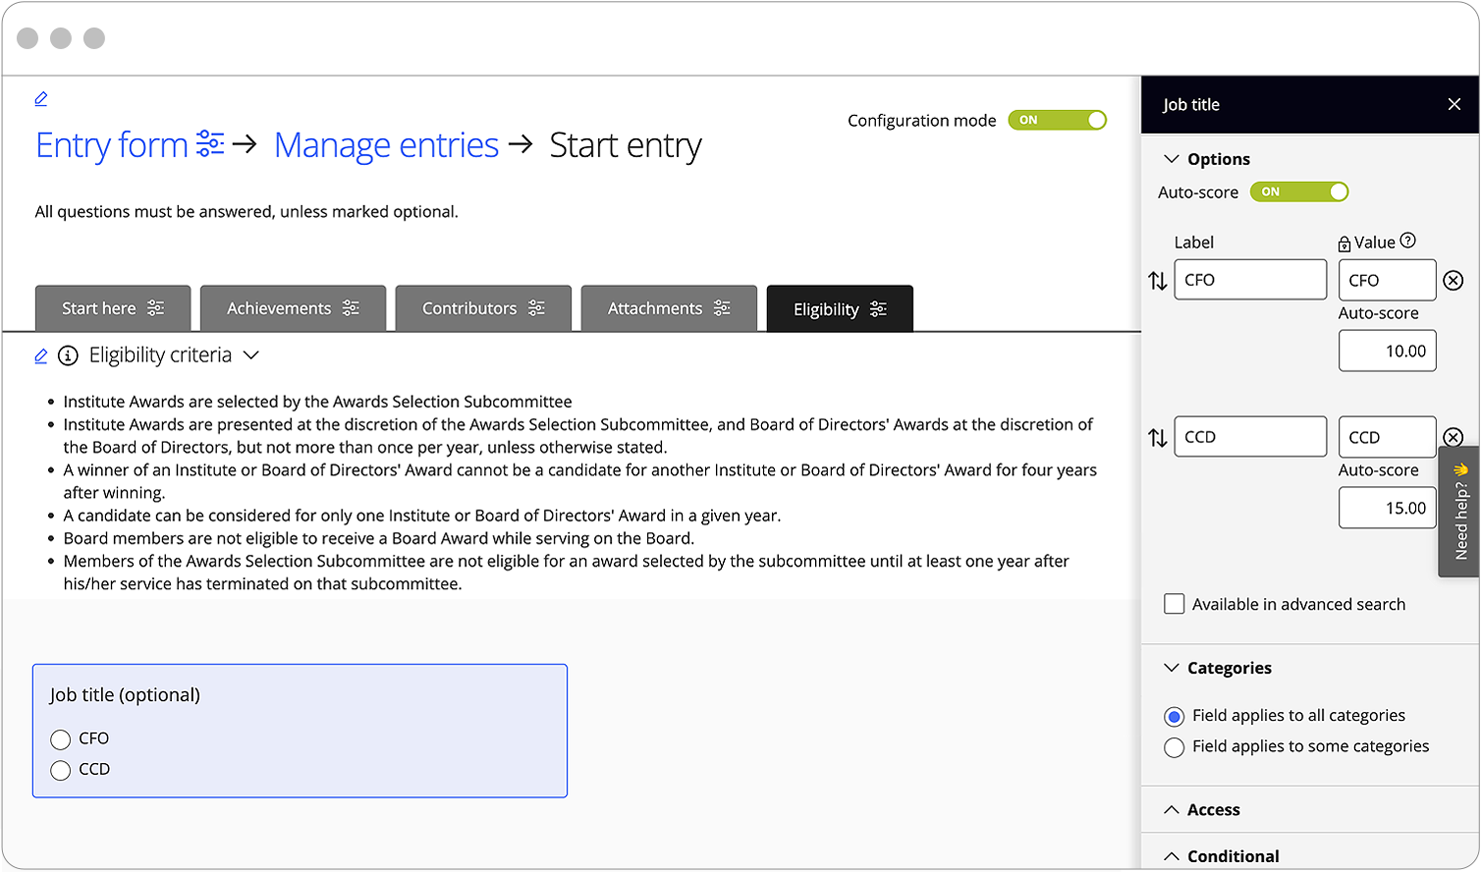Viewport: 1481px width, 872px height.
Task: Click reorder arrows beside CCD label
Action: pos(1158,438)
